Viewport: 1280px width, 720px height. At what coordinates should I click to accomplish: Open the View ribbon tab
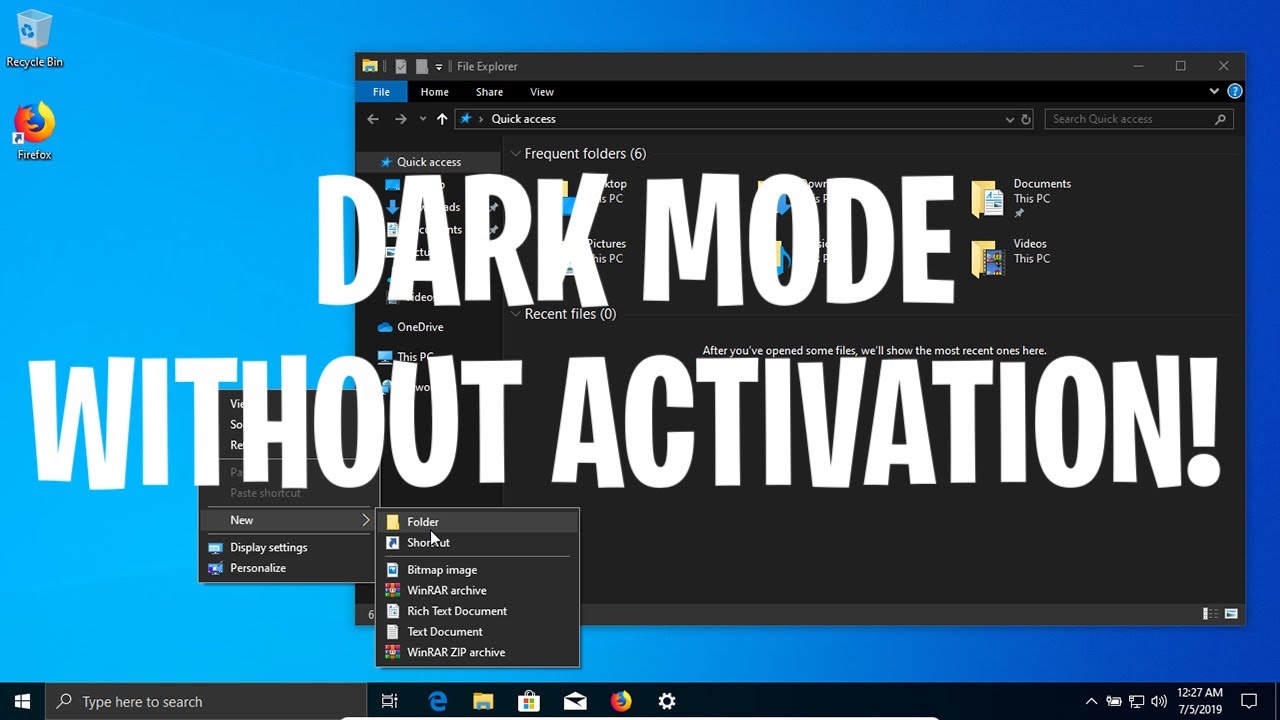(x=541, y=92)
